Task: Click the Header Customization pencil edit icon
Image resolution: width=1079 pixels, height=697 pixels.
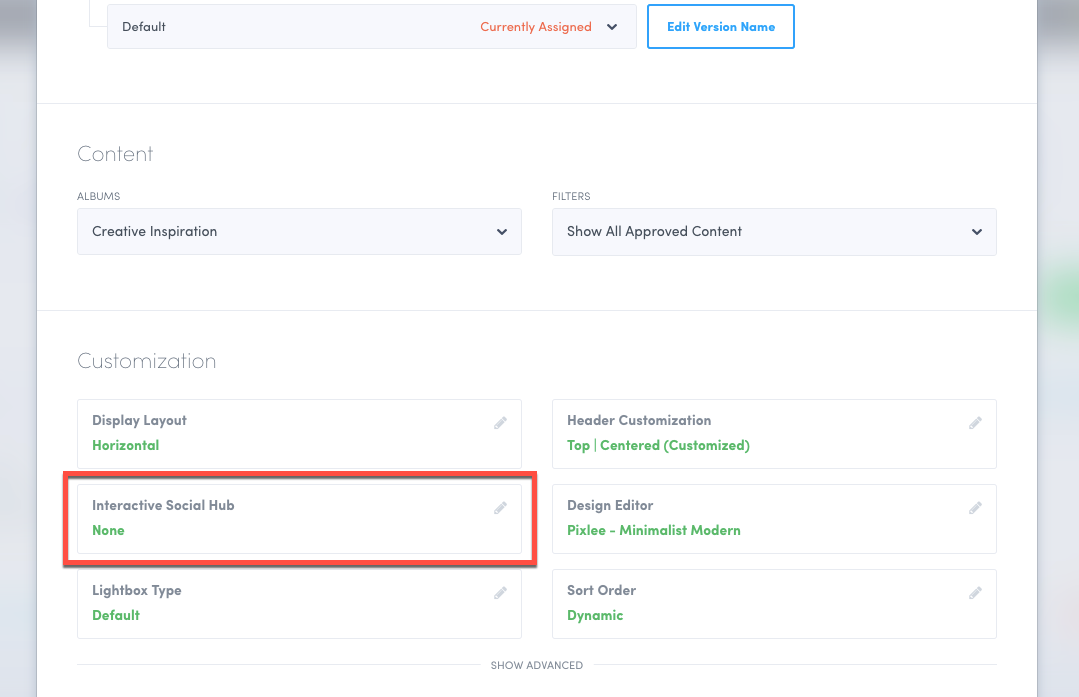Action: 975,423
